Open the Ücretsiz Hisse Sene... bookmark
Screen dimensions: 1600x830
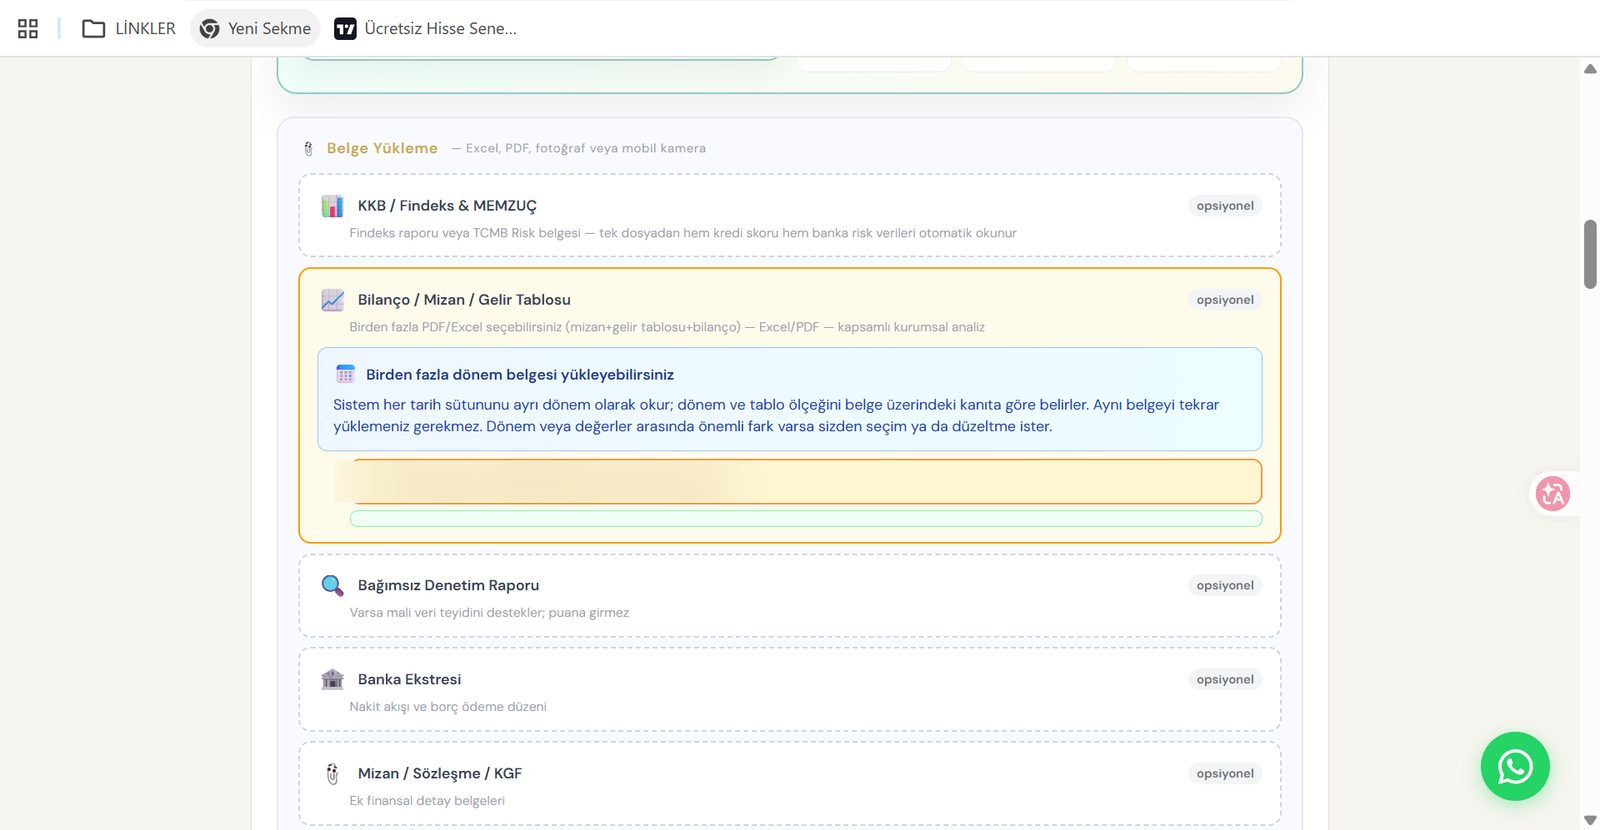point(426,29)
